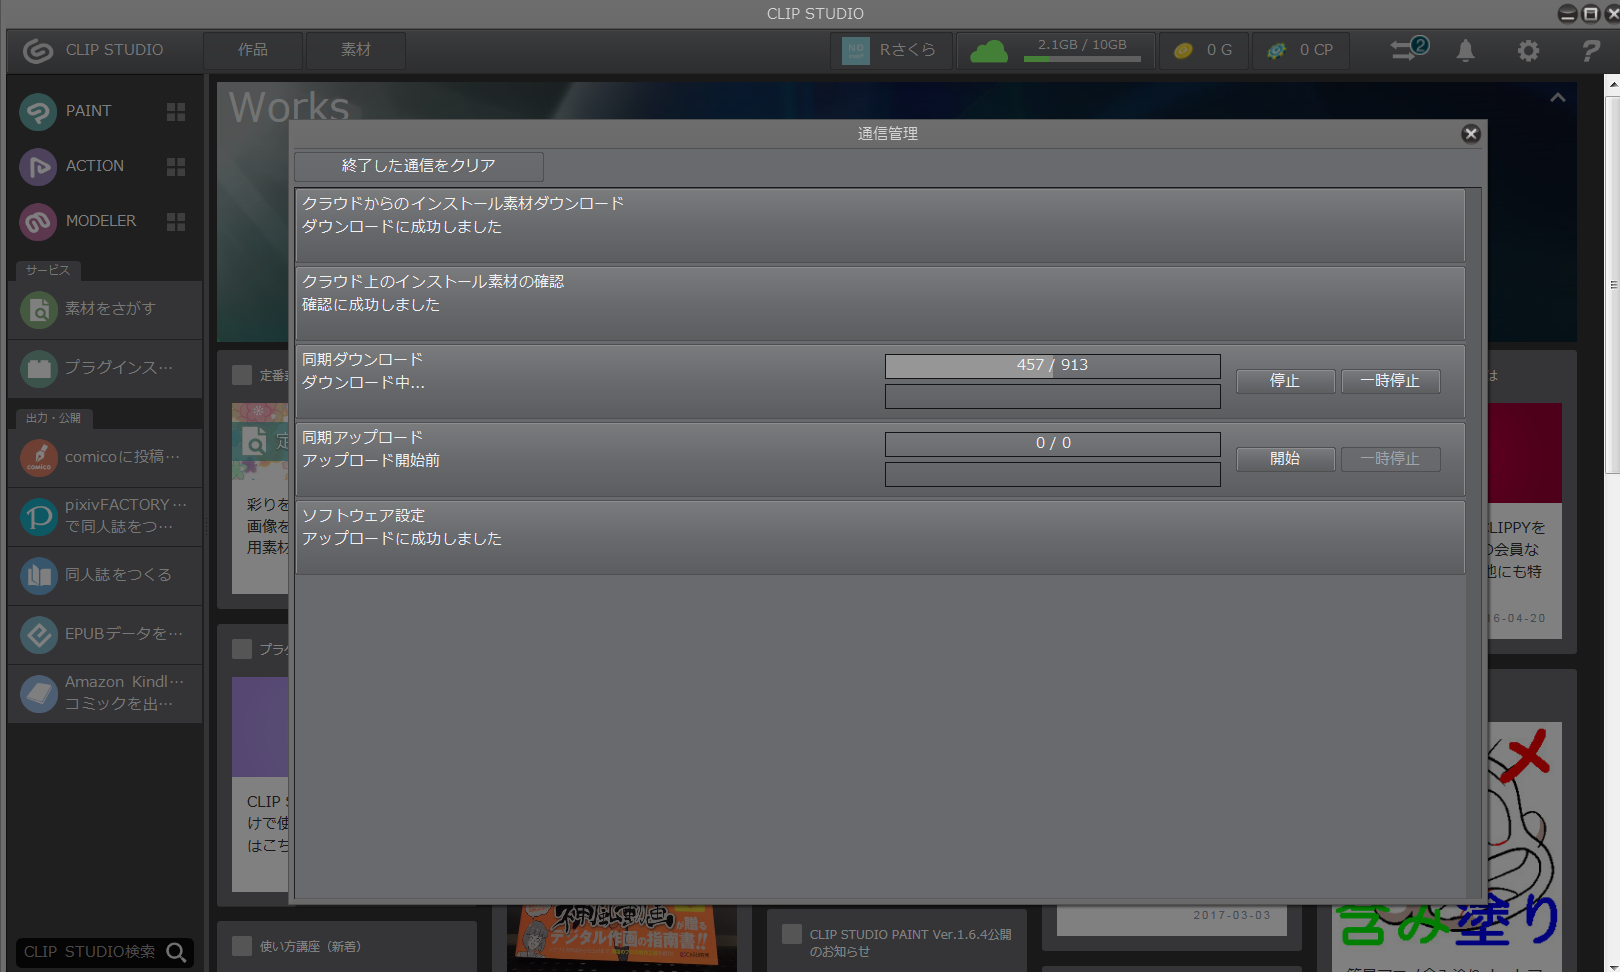Click 終了した通信をクリア button
The height and width of the screenshot is (972, 1620).
tap(419, 166)
